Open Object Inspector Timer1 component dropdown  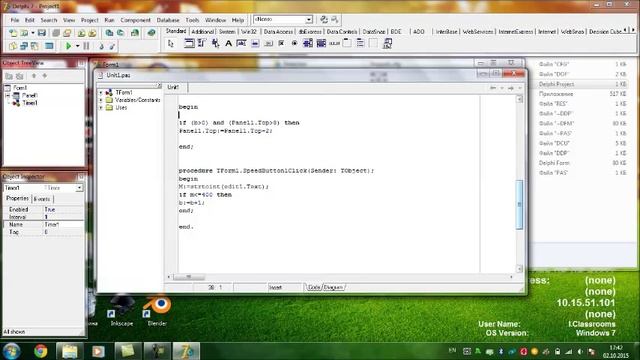tap(79, 188)
